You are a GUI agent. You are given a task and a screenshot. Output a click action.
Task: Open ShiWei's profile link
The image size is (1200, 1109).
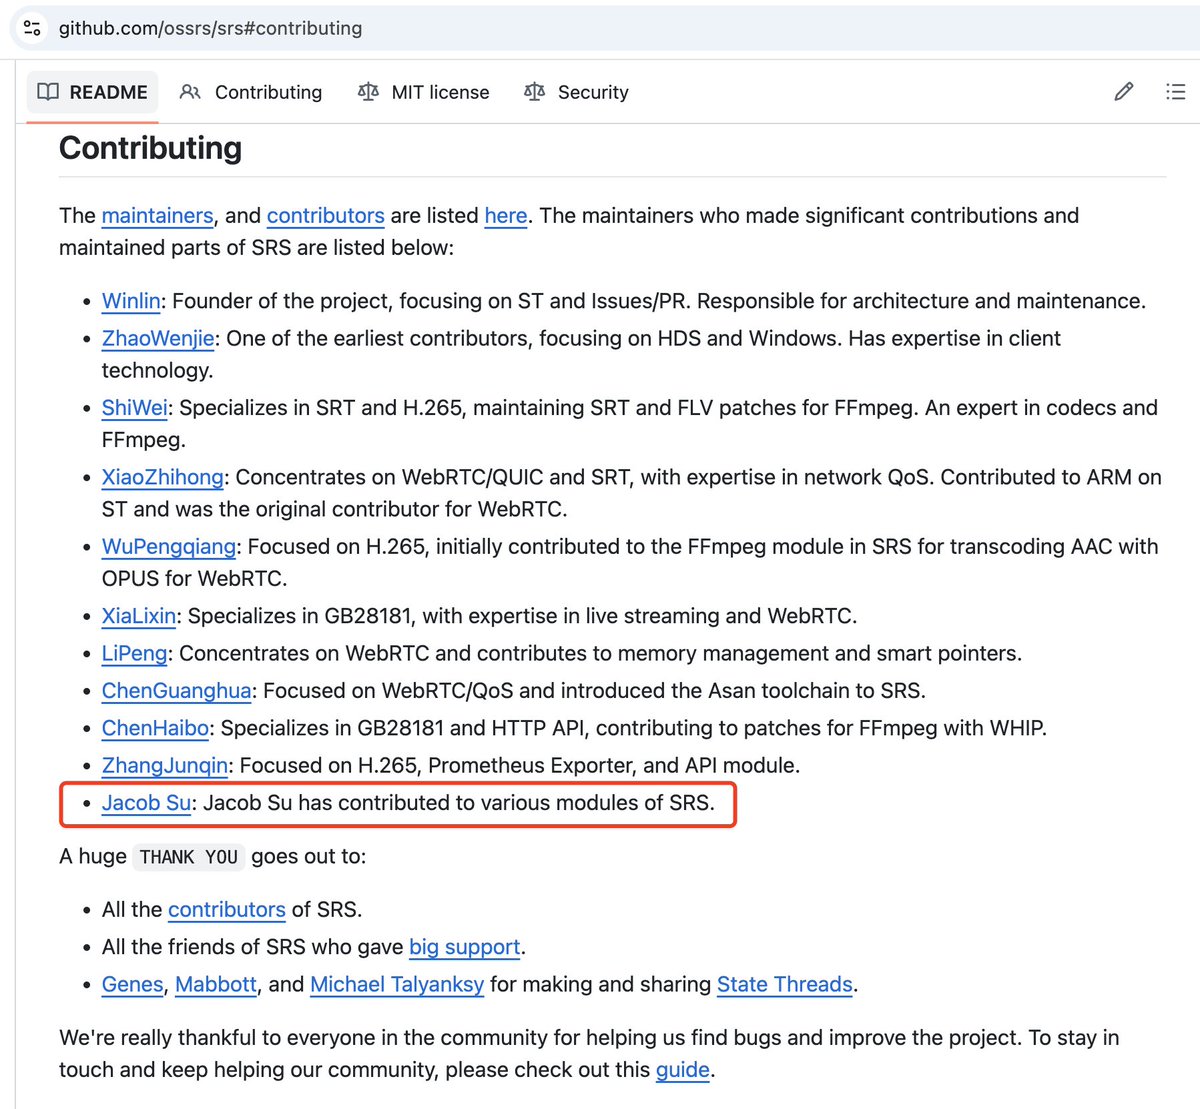click(x=135, y=408)
